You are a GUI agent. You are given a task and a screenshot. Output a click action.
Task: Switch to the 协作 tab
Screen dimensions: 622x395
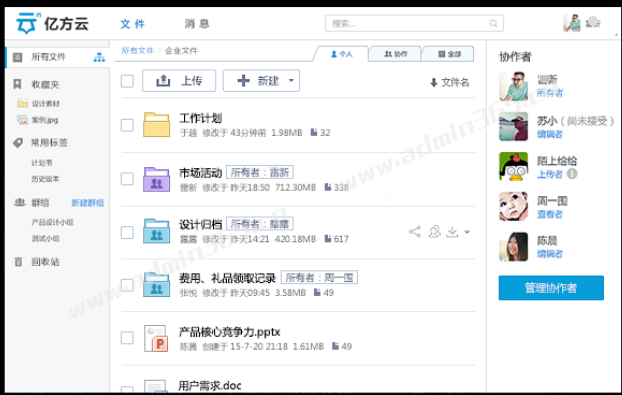click(x=395, y=54)
